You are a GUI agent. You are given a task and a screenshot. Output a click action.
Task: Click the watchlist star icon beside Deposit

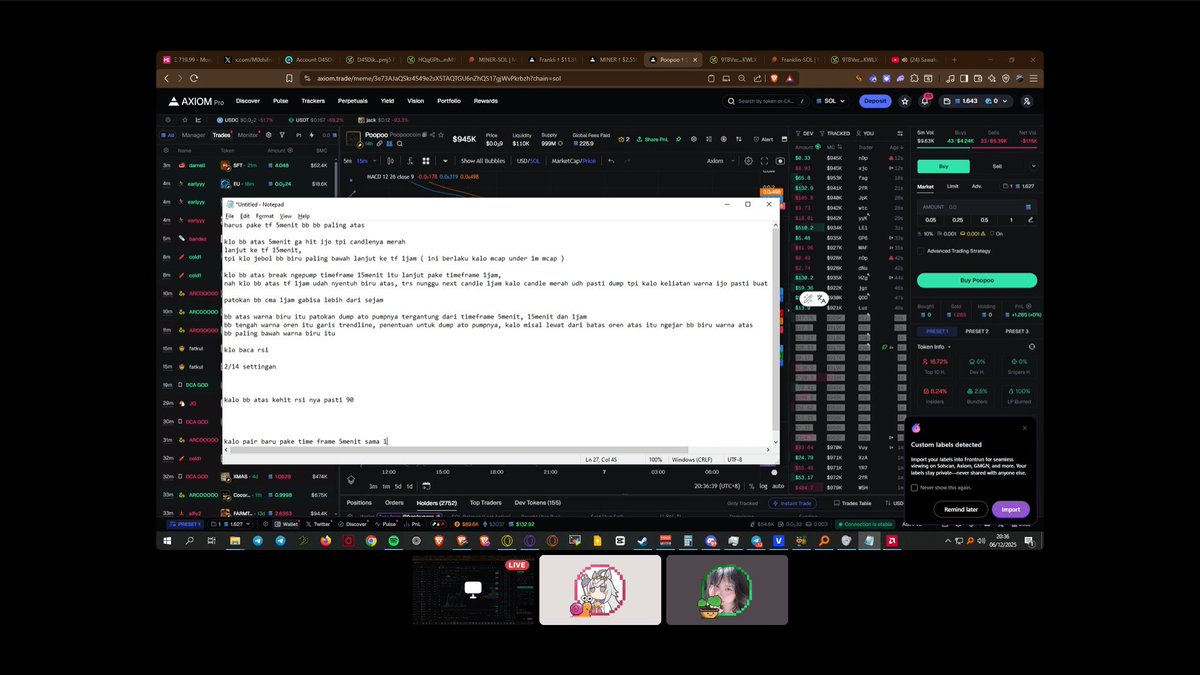click(x=904, y=101)
